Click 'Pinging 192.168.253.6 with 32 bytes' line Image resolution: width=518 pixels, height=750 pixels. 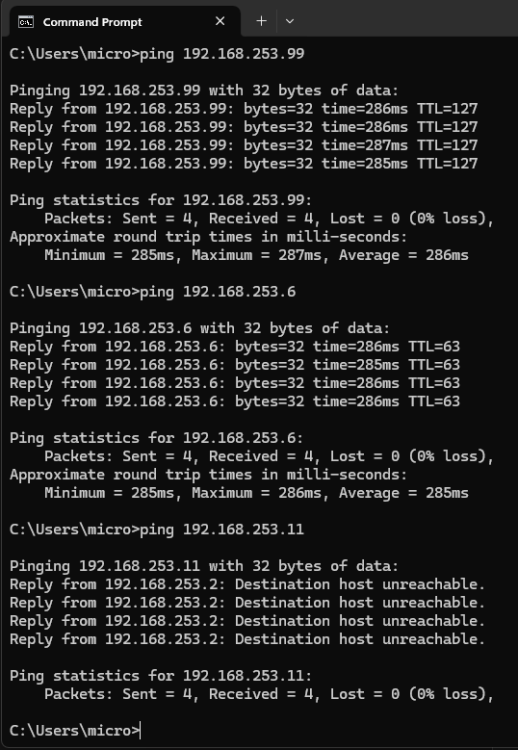[x=199, y=328]
